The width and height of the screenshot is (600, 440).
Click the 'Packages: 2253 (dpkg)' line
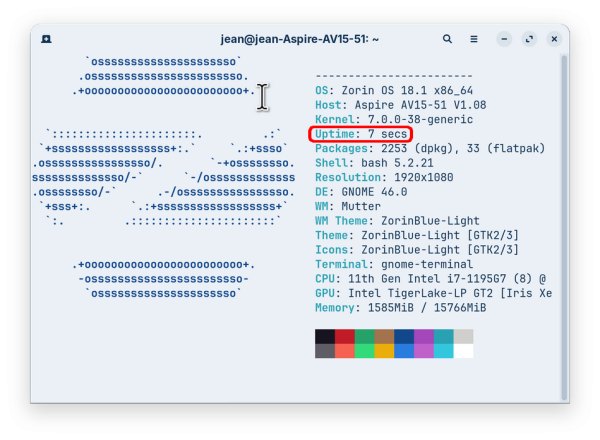[430, 148]
